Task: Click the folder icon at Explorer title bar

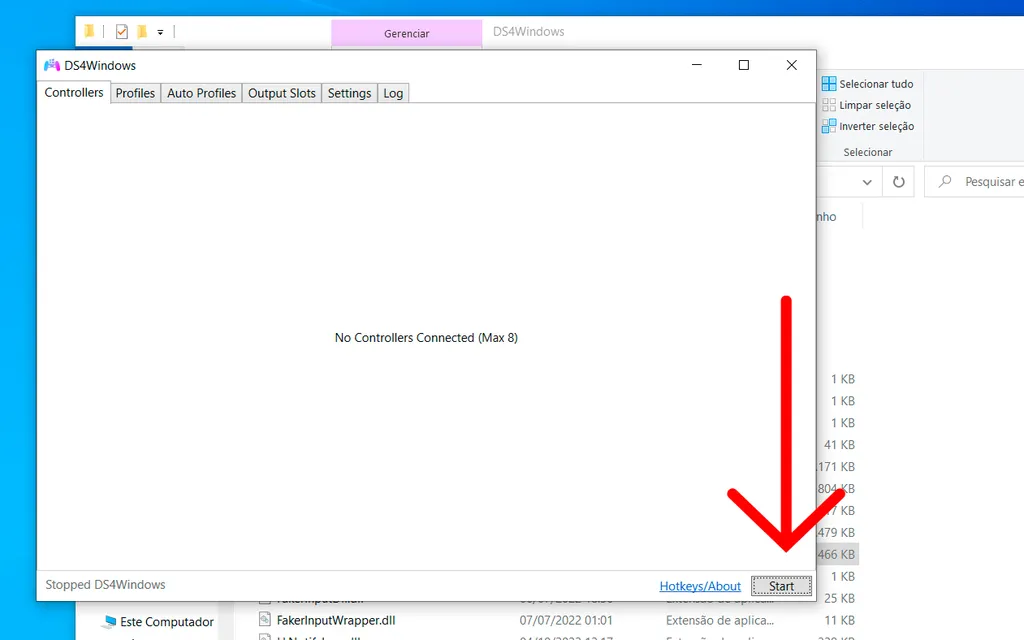Action: [x=89, y=31]
